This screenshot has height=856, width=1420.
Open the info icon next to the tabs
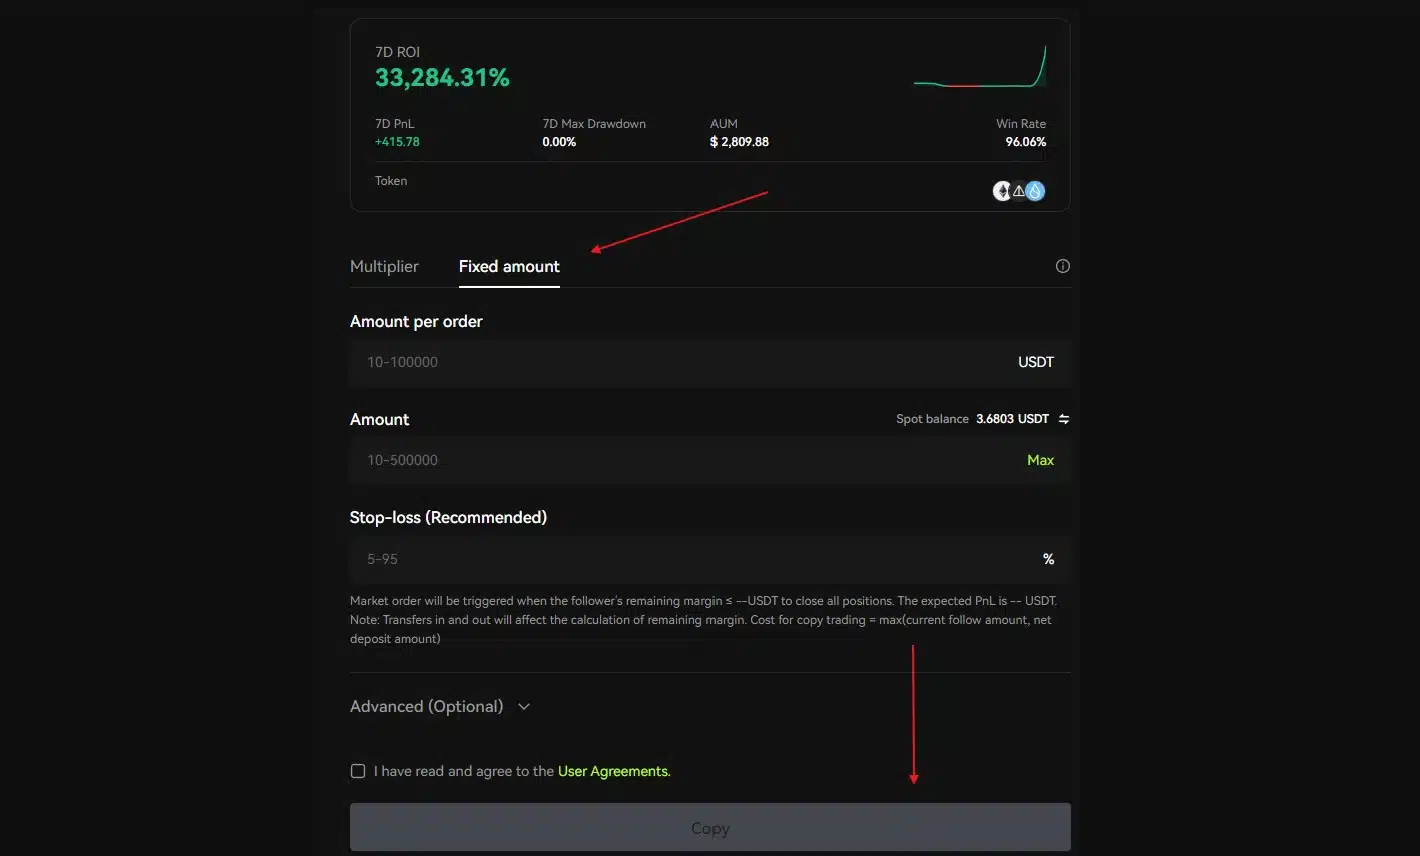1062,266
